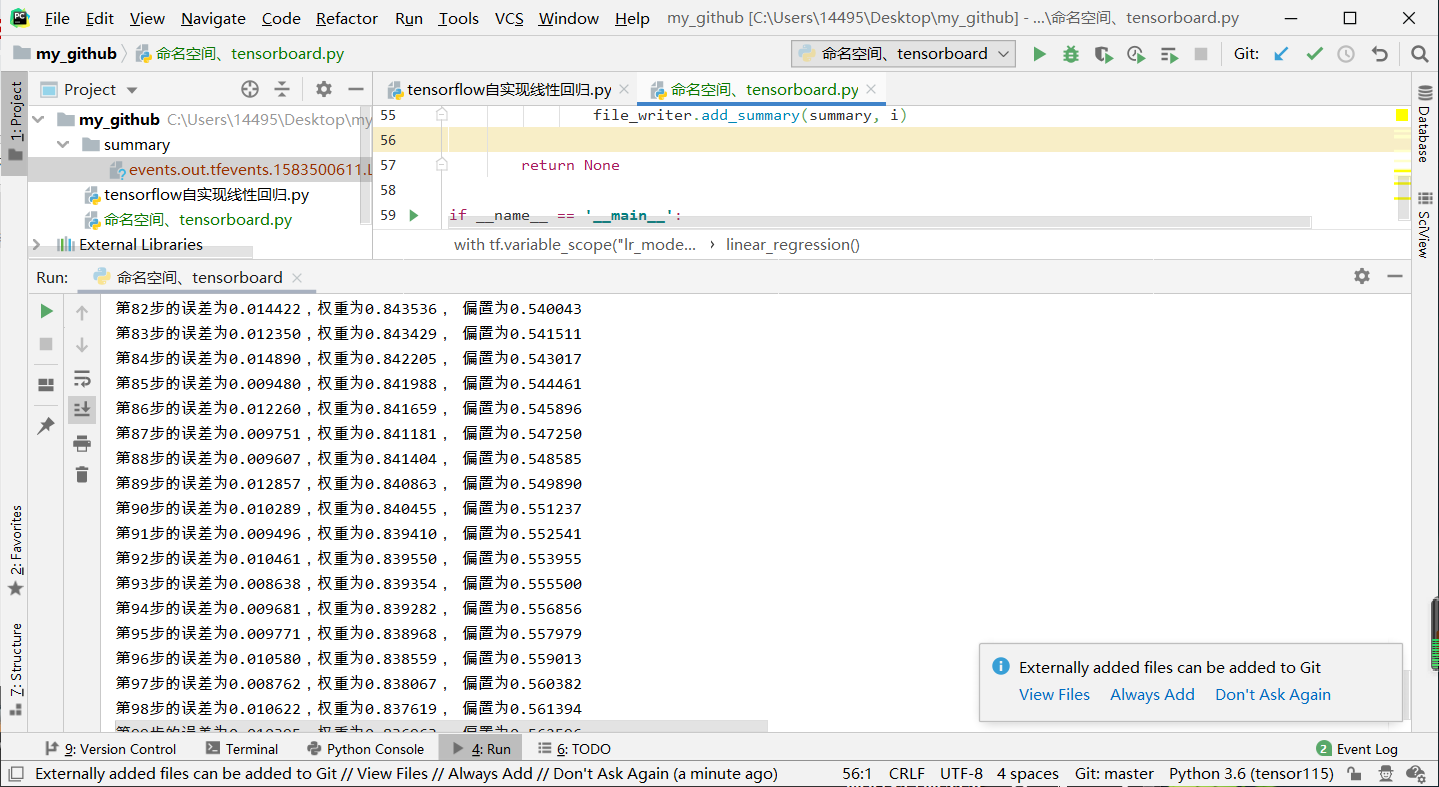Commit changes with the green Git checkmark

[x=1314, y=54]
